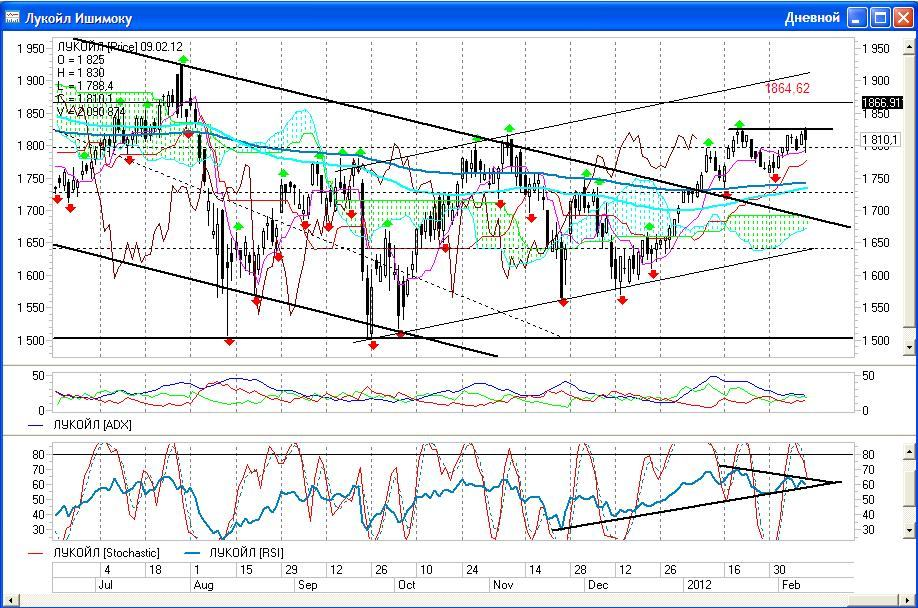Select the ЛУКОЙЛ [ADX] legend label
The image size is (918, 608).
(93, 425)
